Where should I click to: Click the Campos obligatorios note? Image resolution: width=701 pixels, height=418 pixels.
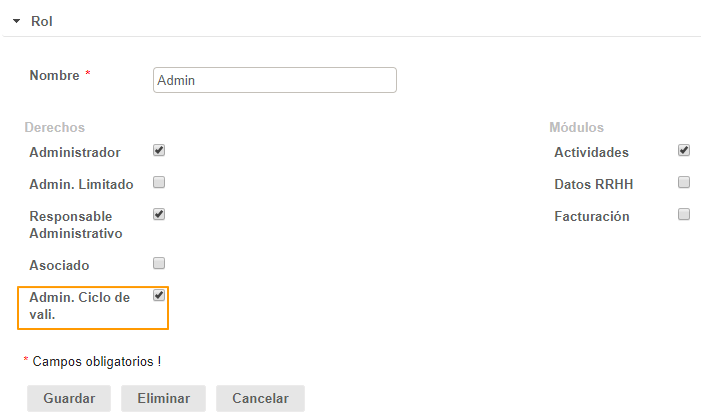tap(96, 360)
